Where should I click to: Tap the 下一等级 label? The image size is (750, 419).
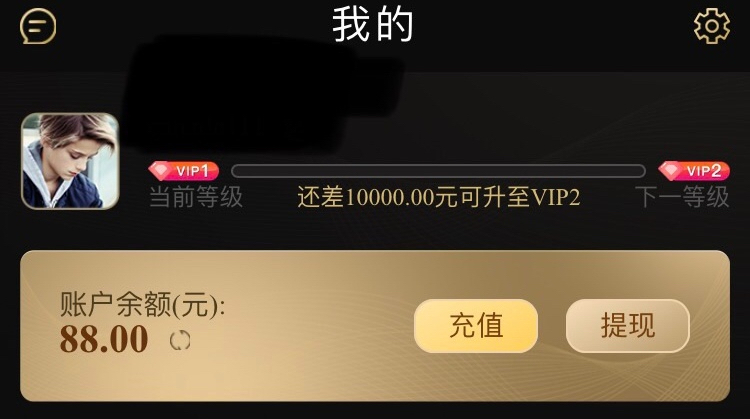pyautogui.click(x=682, y=197)
